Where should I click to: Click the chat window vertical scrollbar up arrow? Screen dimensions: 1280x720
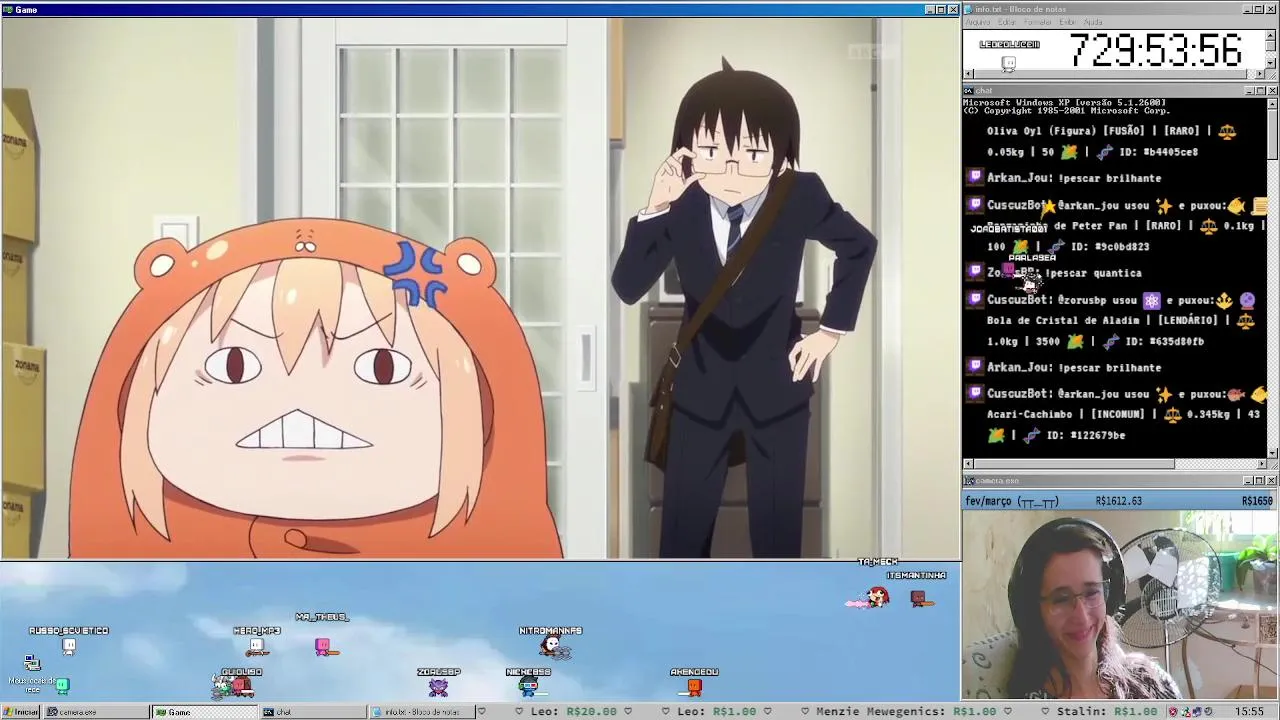coord(1272,103)
